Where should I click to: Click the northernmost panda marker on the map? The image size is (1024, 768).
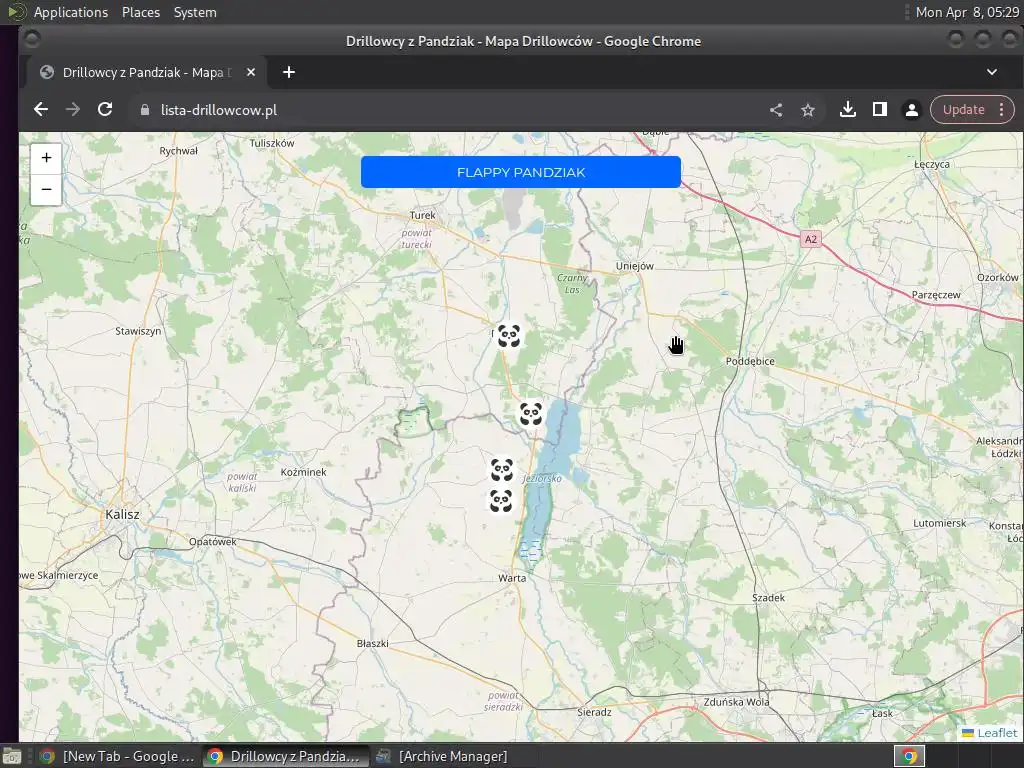point(509,336)
